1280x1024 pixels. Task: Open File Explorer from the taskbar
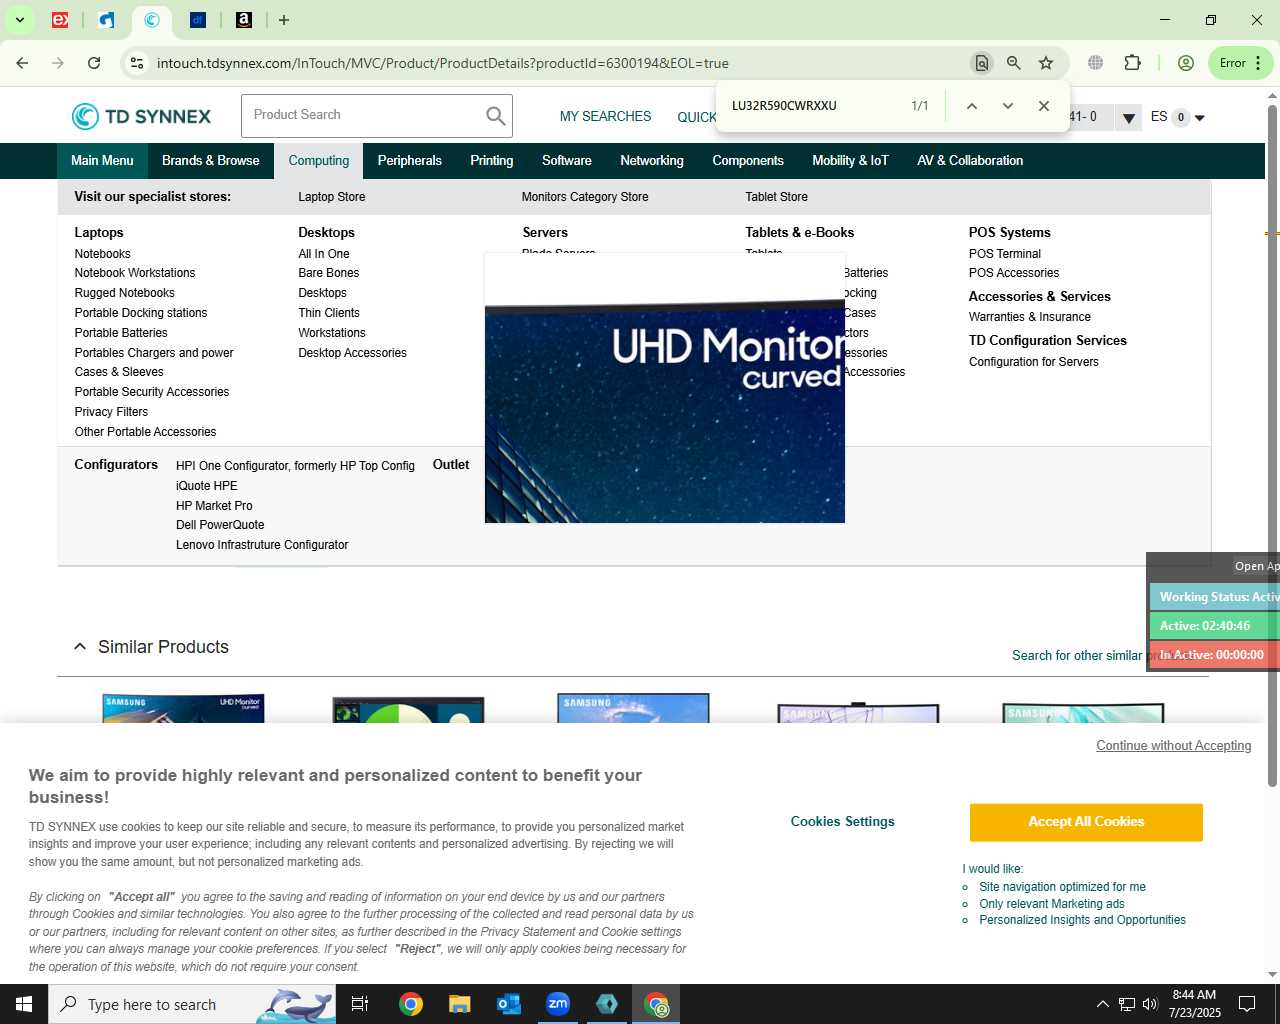pyautogui.click(x=459, y=1004)
